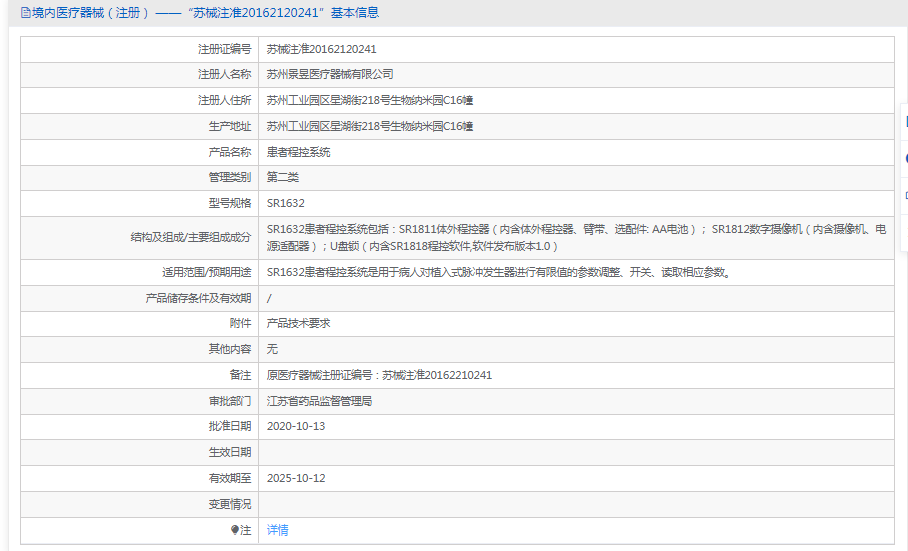Select the 其他内容 row label
Image resolution: width=908 pixels, height=551 pixels.
(x=230, y=349)
